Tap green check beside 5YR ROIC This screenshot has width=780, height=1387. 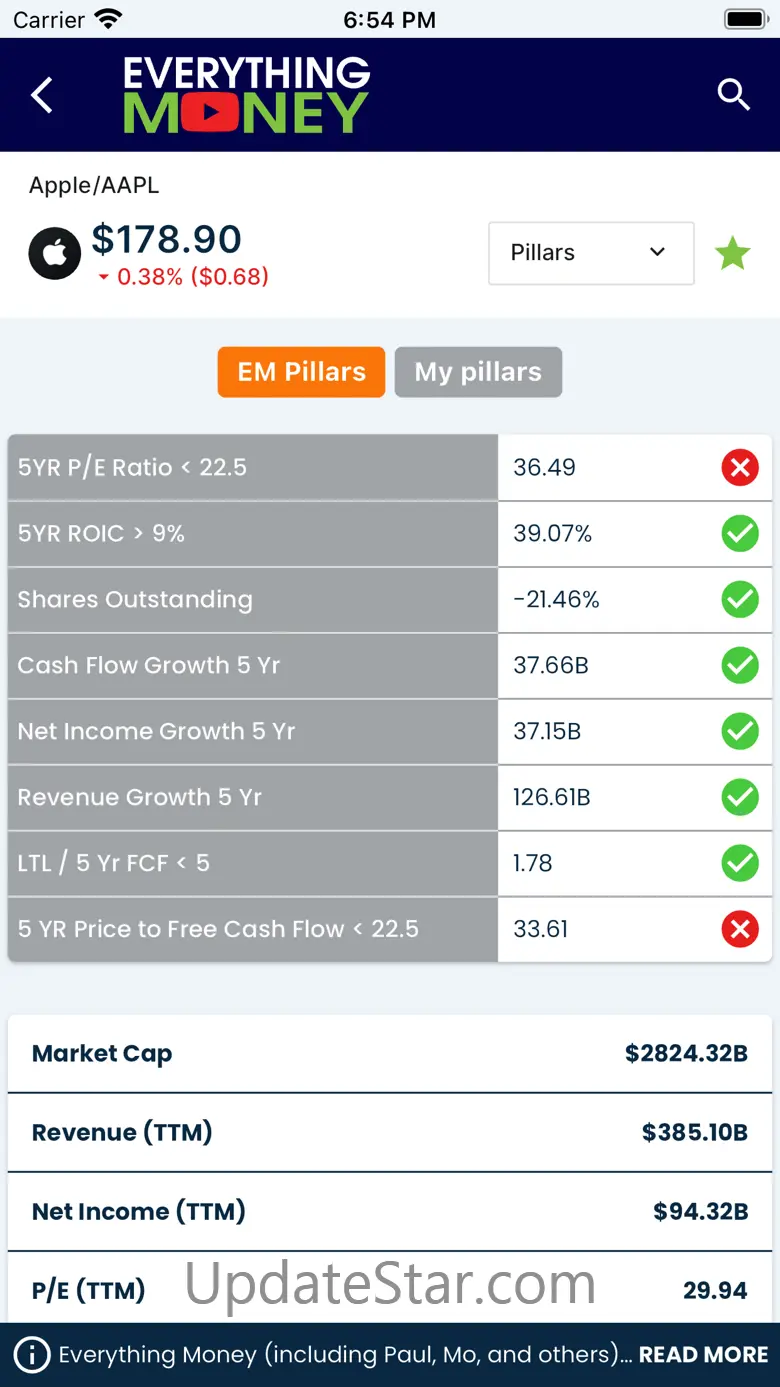tap(740, 533)
